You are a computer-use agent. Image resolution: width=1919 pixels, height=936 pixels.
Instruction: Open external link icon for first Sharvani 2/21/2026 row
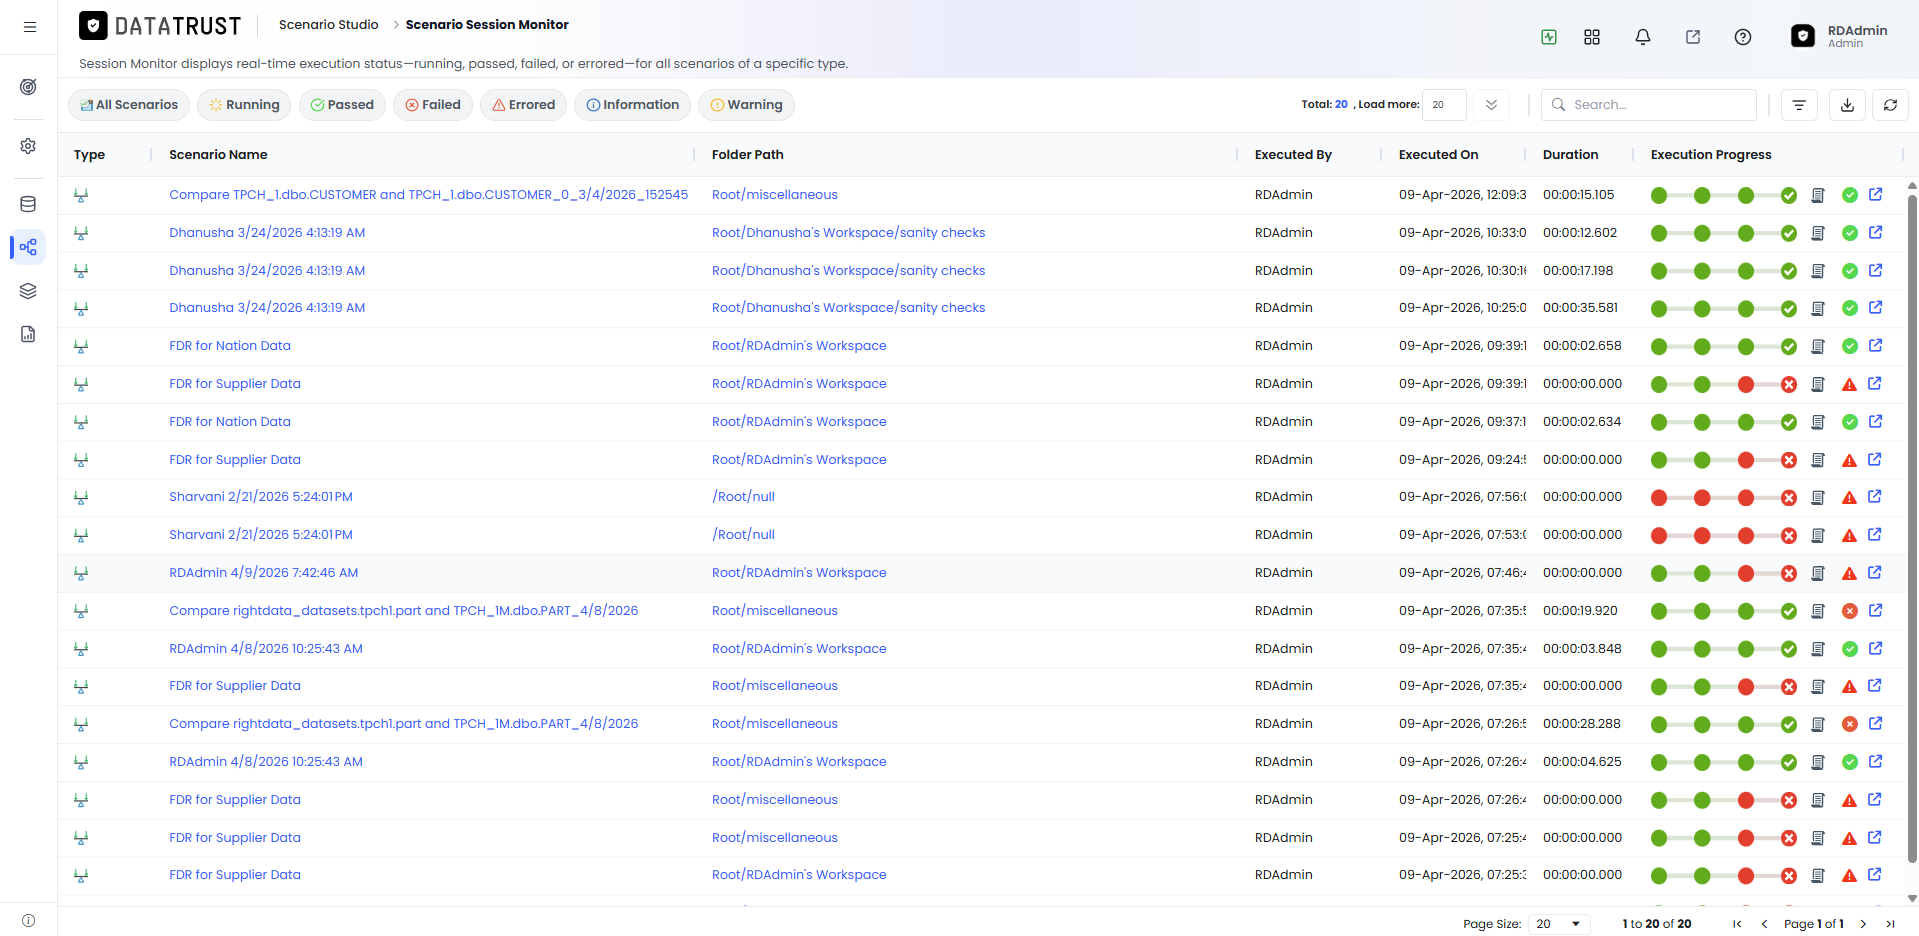[1875, 497]
